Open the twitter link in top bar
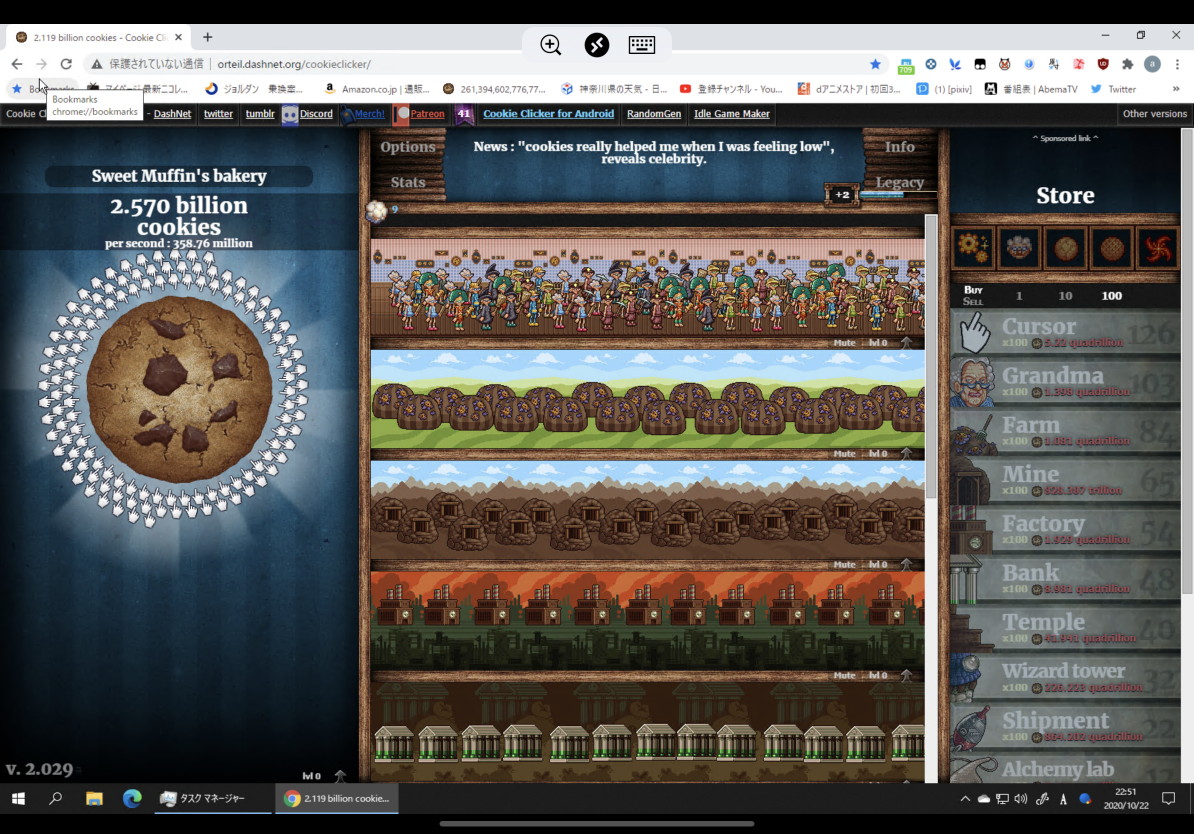Screen dimensions: 1194x834 218,113
